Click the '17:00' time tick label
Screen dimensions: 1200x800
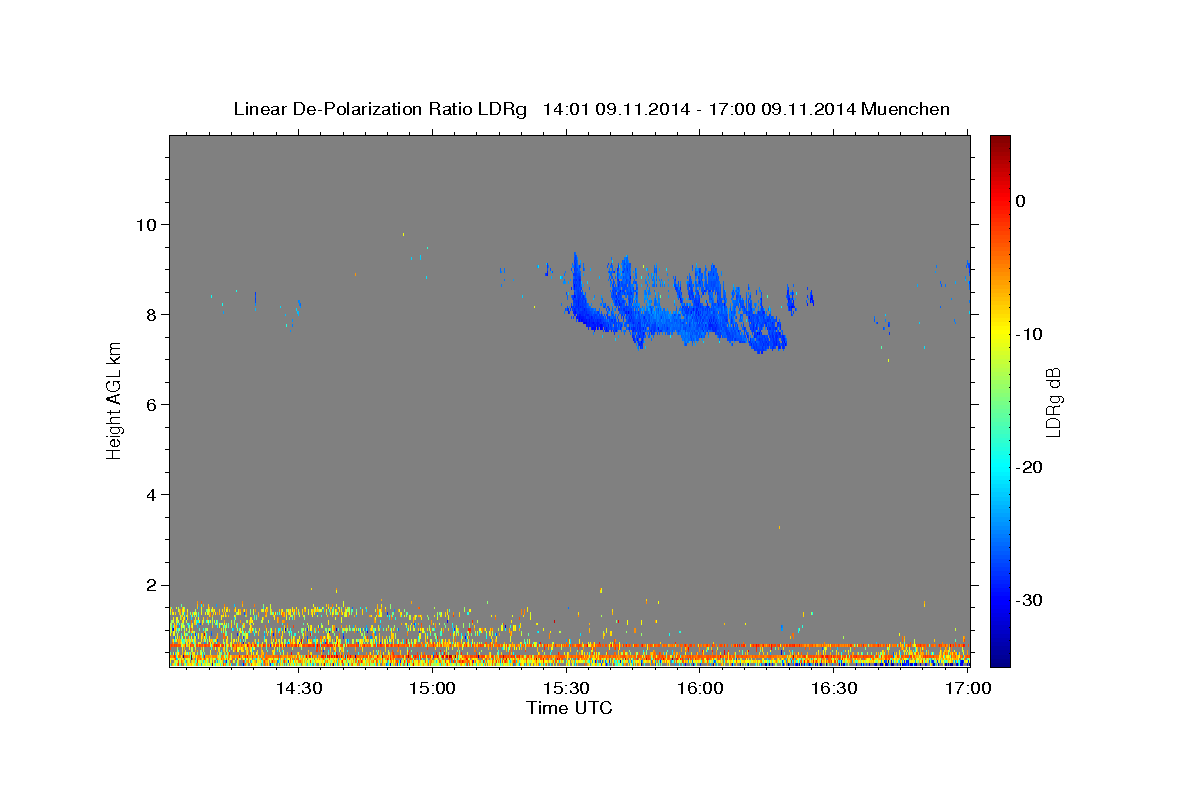967,688
